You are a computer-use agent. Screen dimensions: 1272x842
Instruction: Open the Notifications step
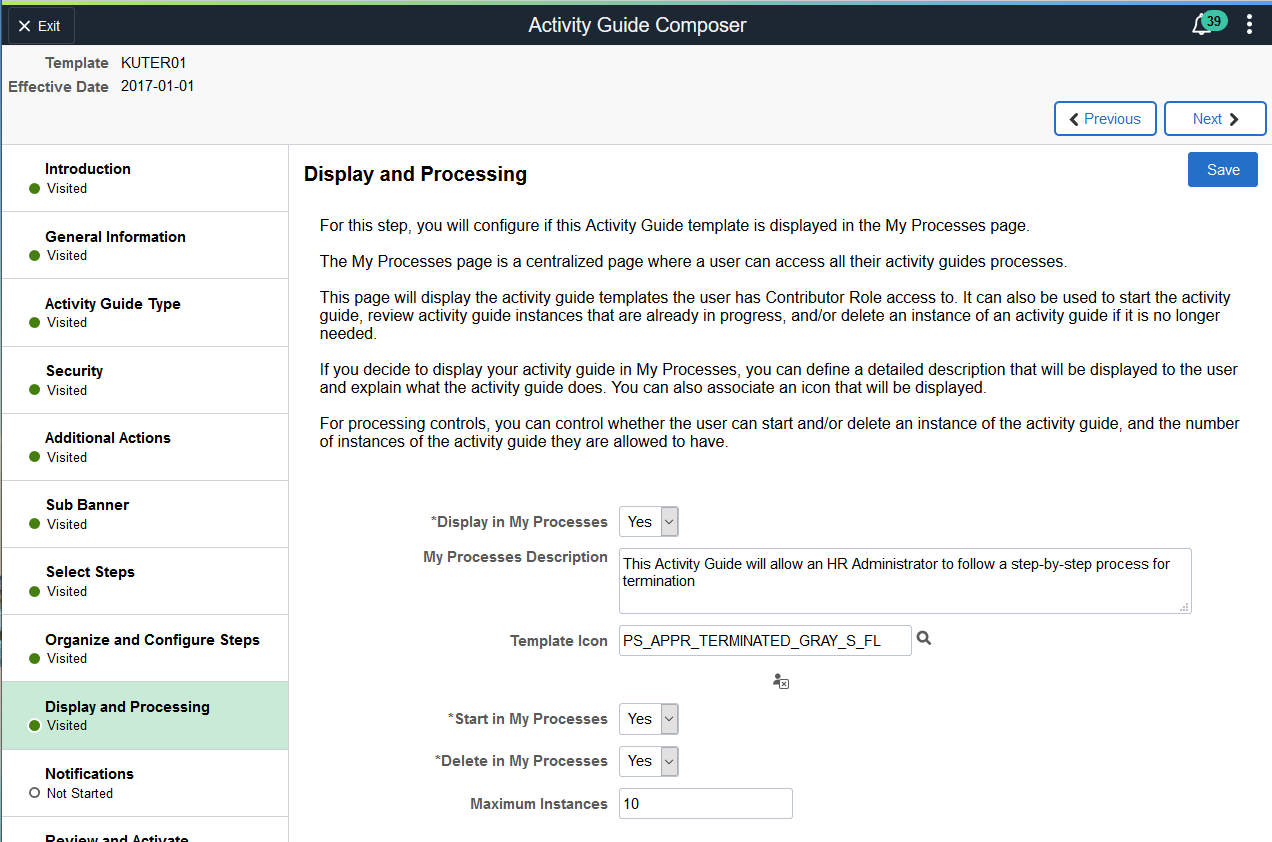pyautogui.click(x=145, y=783)
